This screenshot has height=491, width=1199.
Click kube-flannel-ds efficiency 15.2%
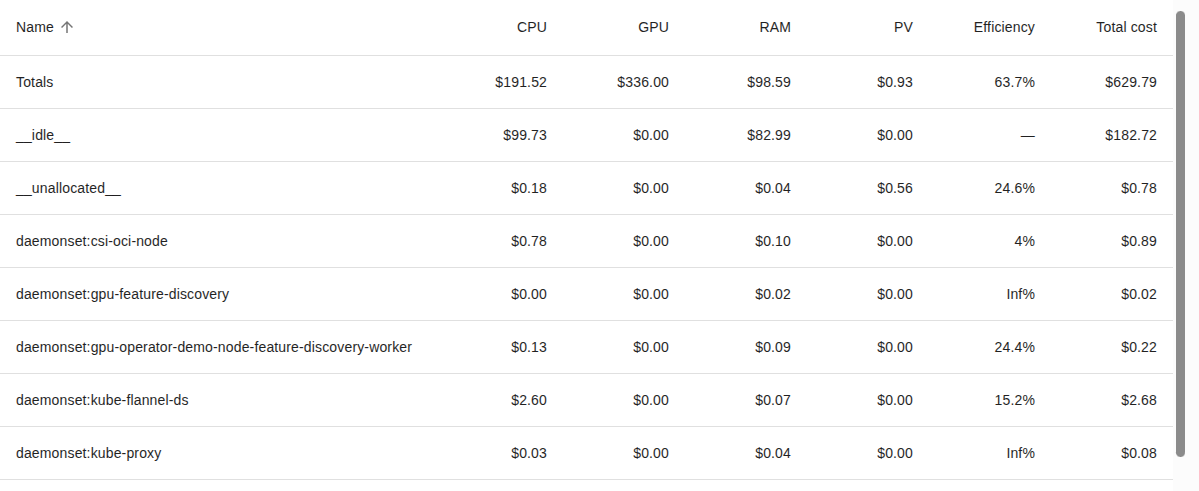pos(1015,400)
